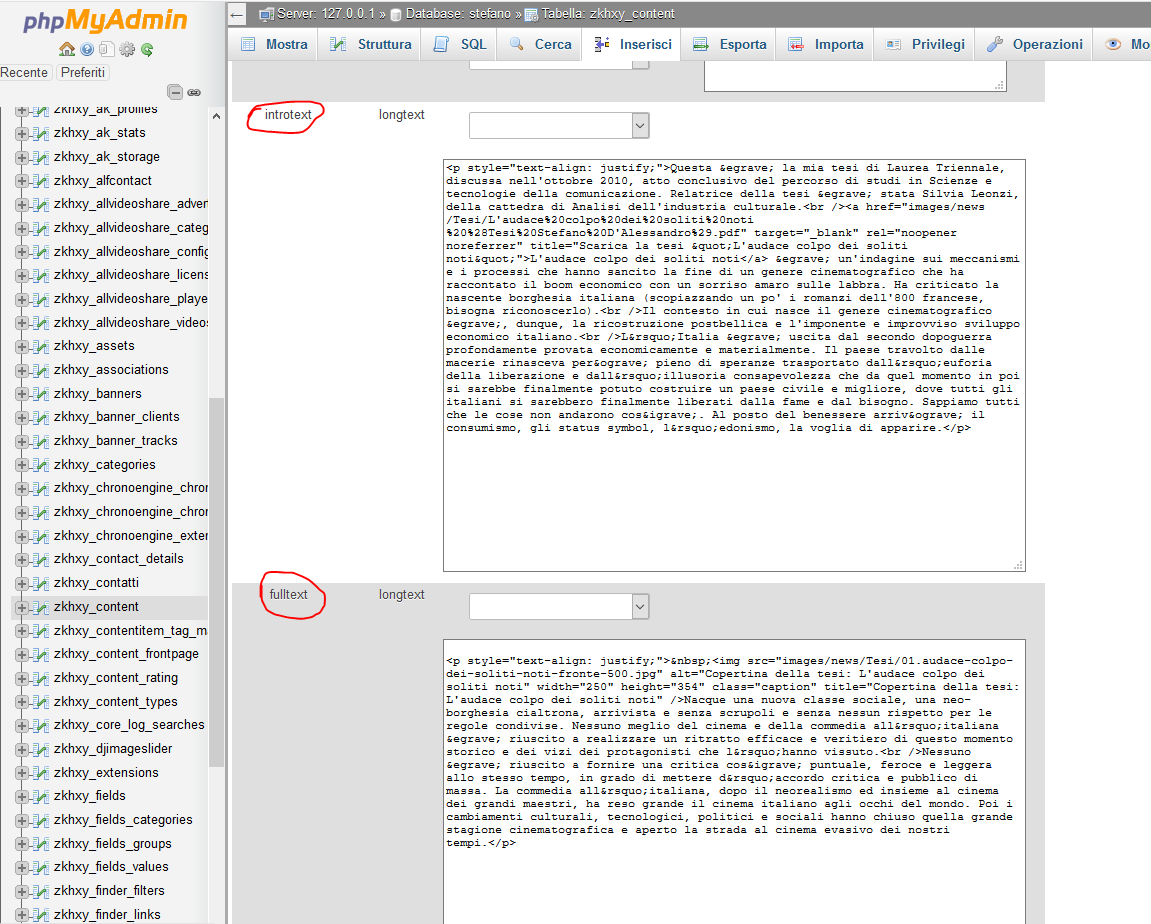Click the table icon beside zkhxy_alfcontact
This screenshot has height=924, width=1151.
(41, 181)
